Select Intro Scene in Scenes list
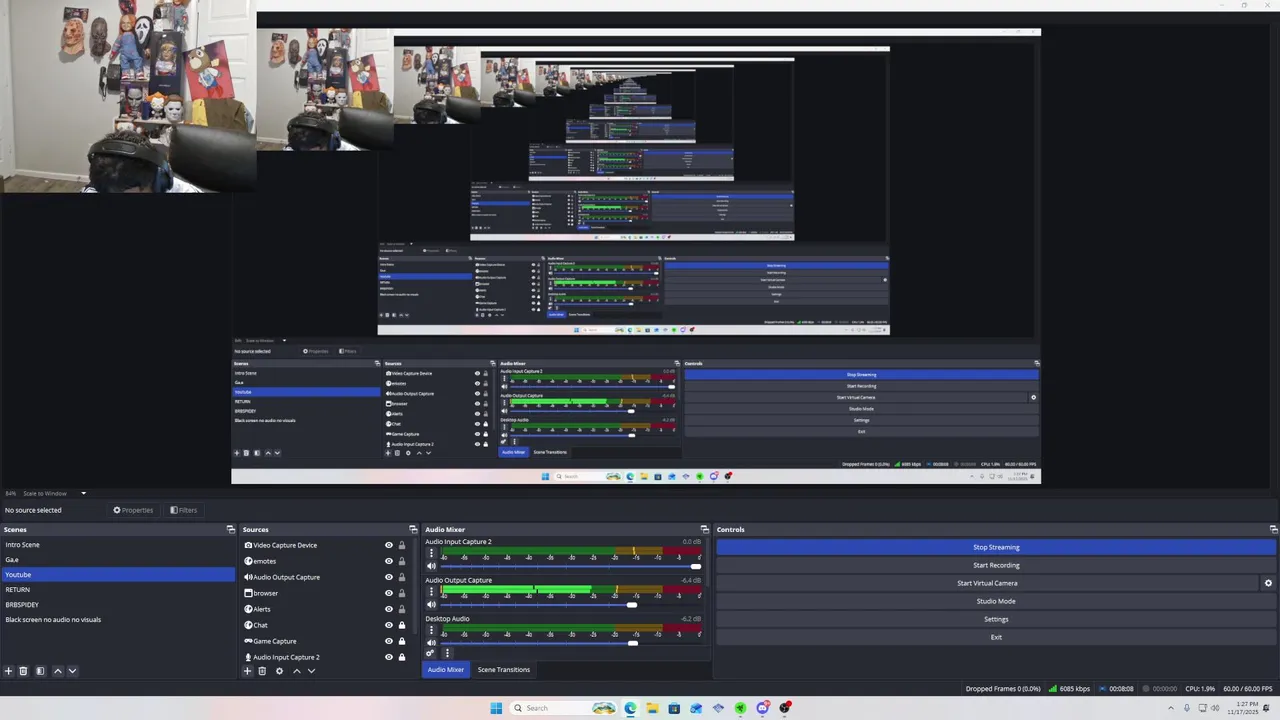This screenshot has height=720, width=1280. click(118, 545)
